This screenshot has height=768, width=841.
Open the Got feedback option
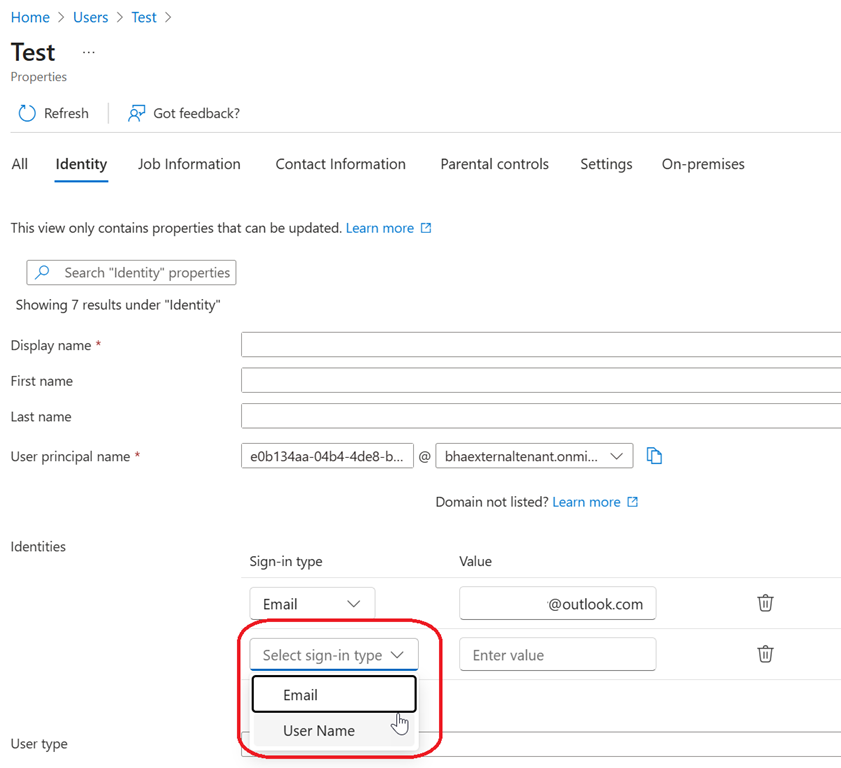pyautogui.click(x=184, y=114)
